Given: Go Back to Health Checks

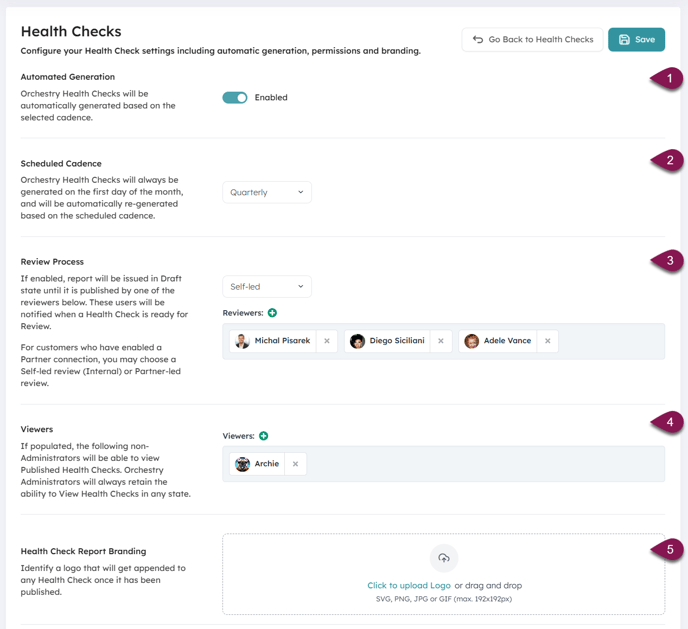Looking at the screenshot, I should [x=532, y=40].
